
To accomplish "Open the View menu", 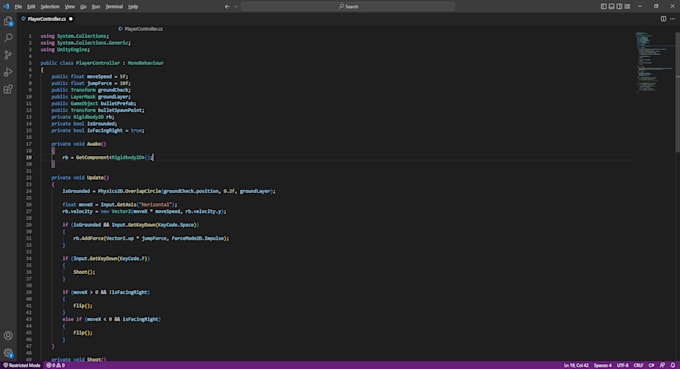I will [70, 7].
